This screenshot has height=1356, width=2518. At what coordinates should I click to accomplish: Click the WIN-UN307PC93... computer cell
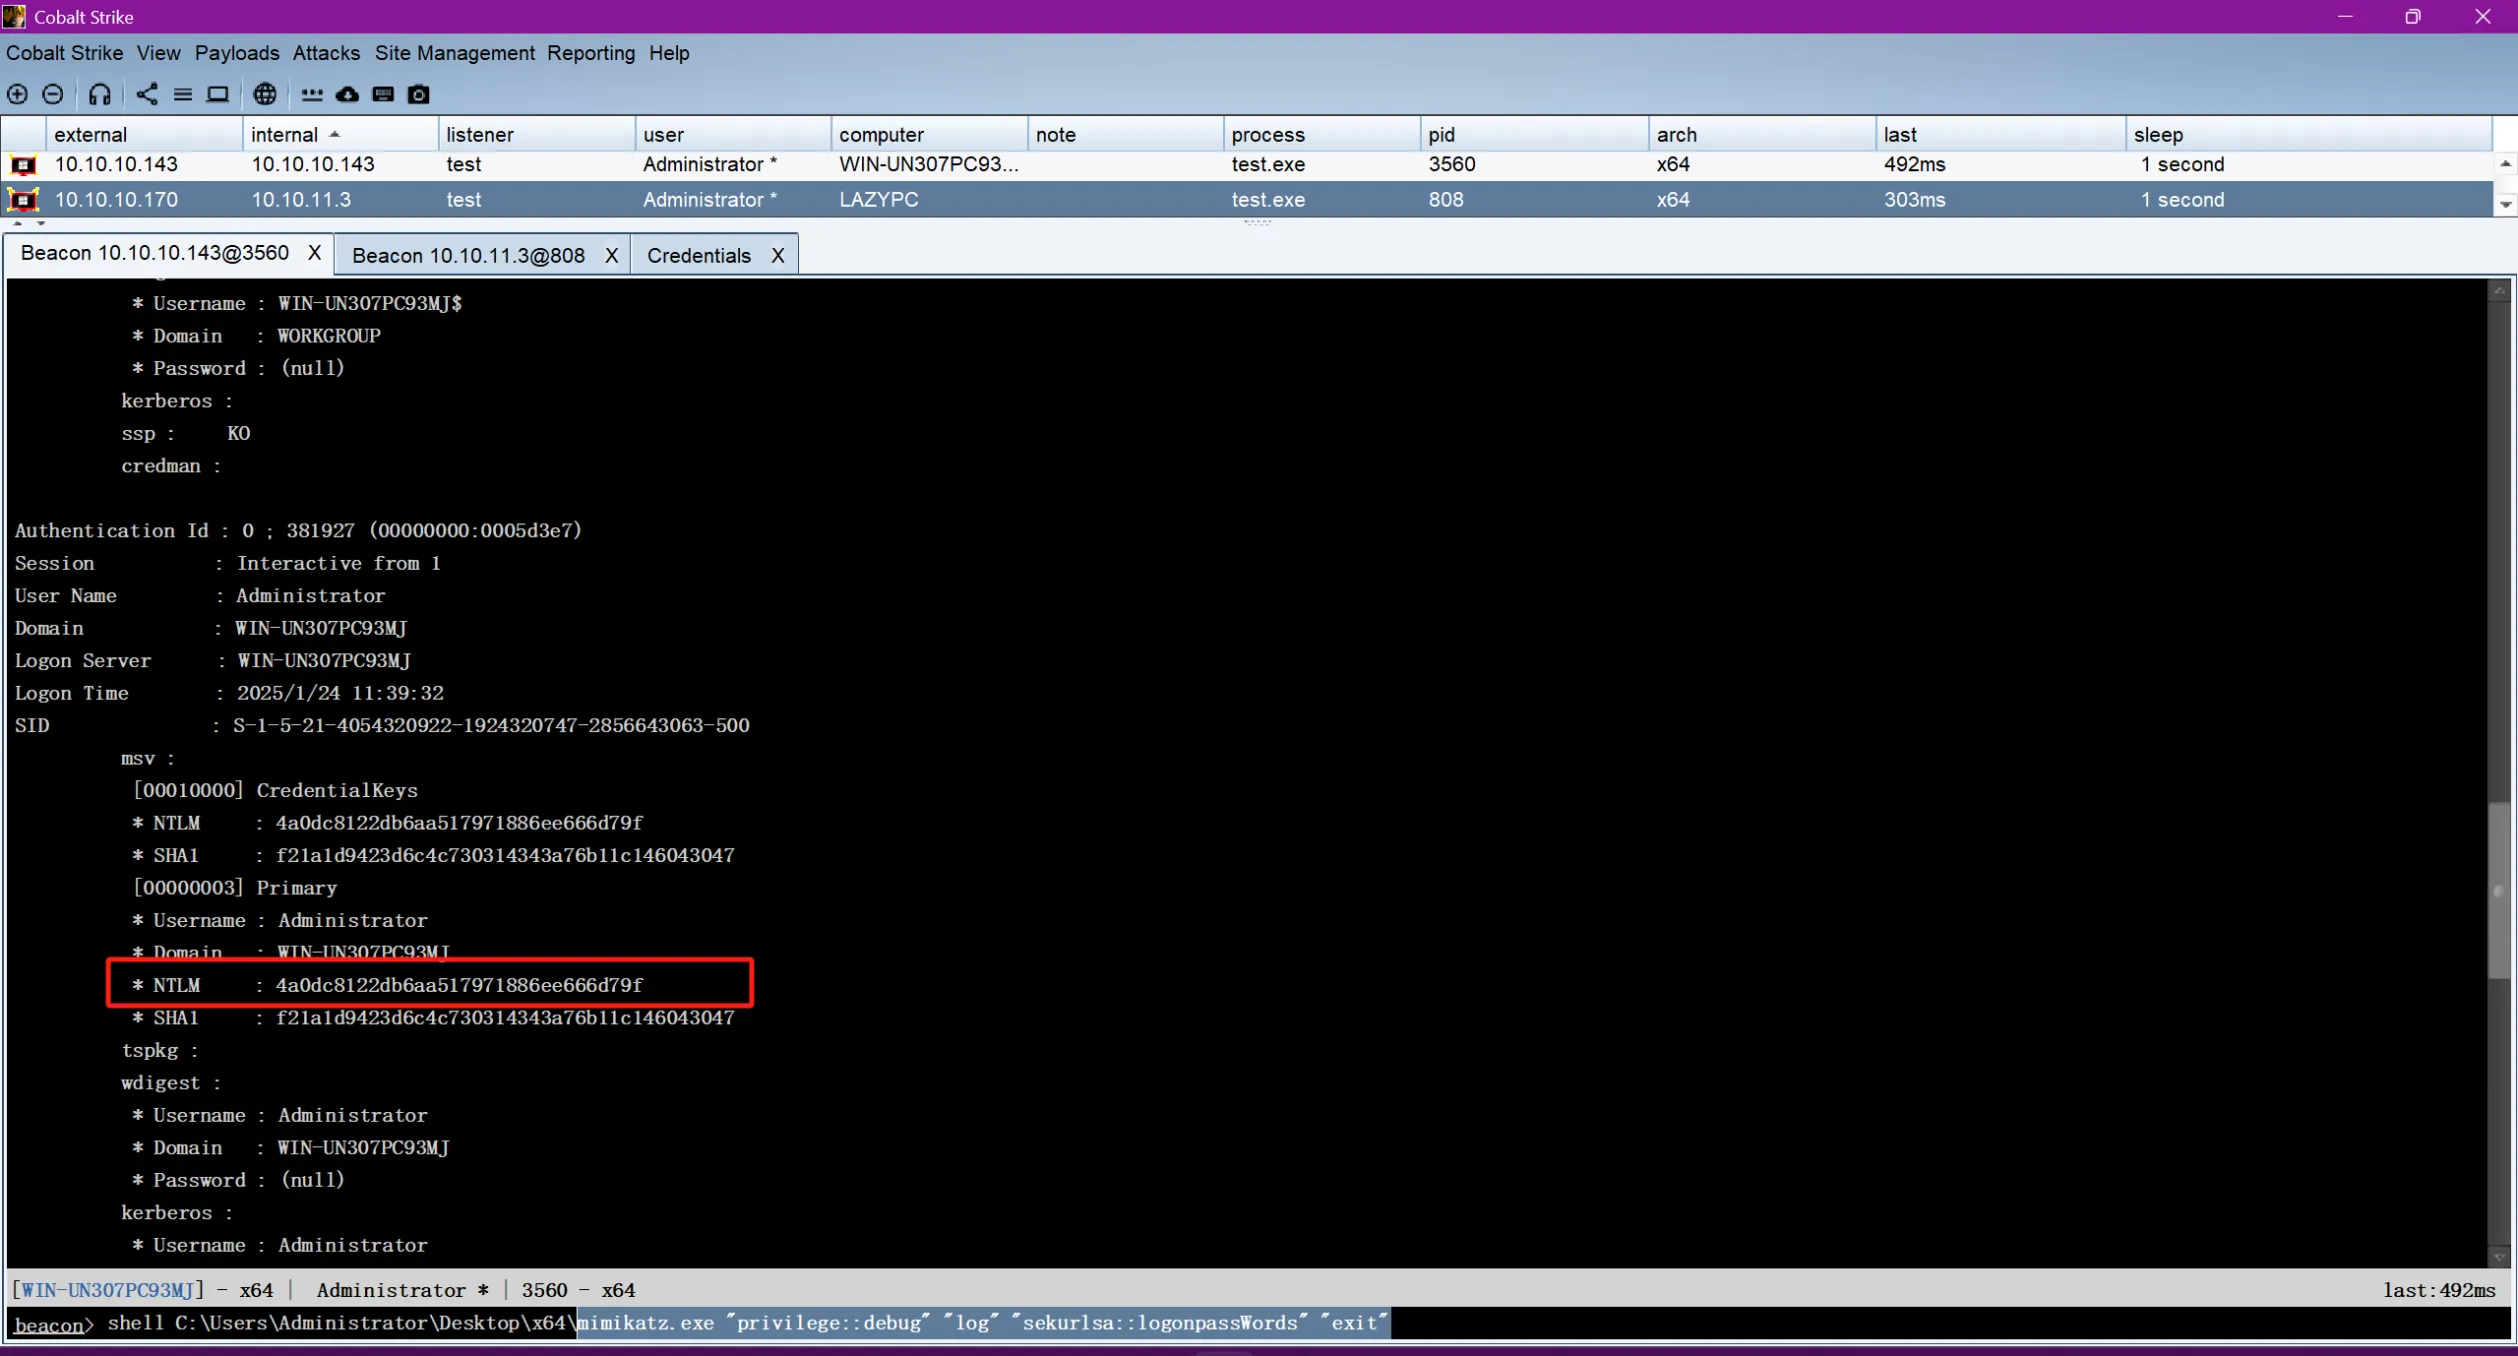click(x=928, y=164)
